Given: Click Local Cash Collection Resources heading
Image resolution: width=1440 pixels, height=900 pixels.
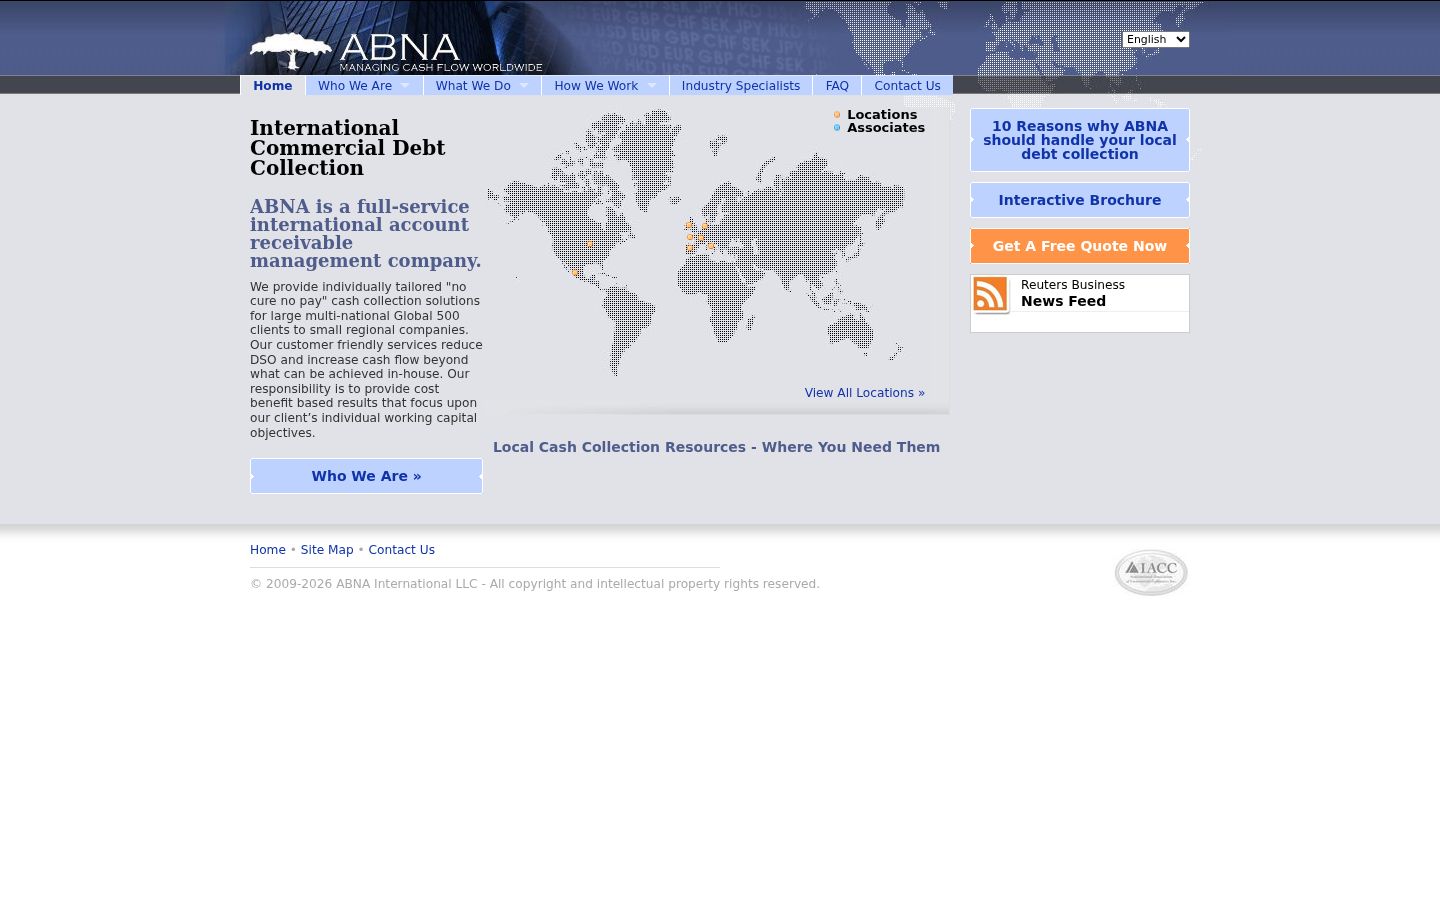Looking at the screenshot, I should click(x=716, y=447).
